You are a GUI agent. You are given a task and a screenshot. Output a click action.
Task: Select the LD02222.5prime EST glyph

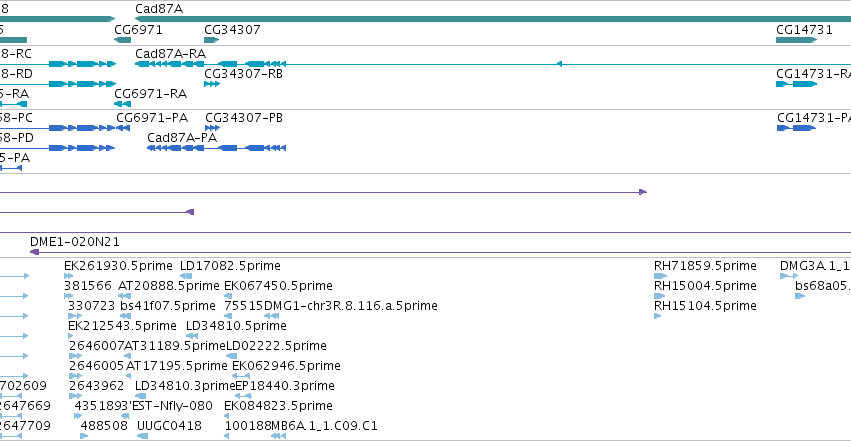coord(231,356)
